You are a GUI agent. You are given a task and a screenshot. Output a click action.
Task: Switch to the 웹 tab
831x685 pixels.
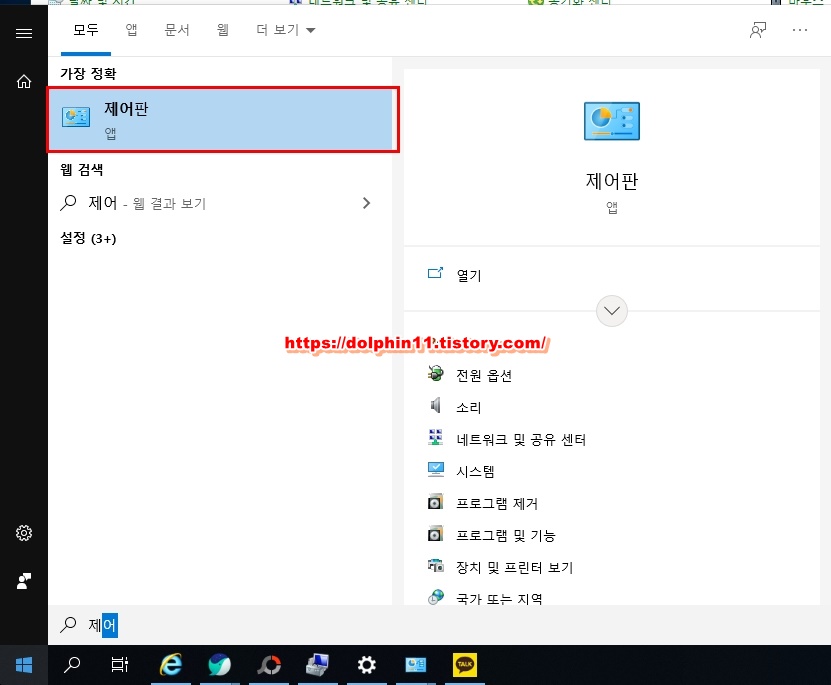click(223, 30)
